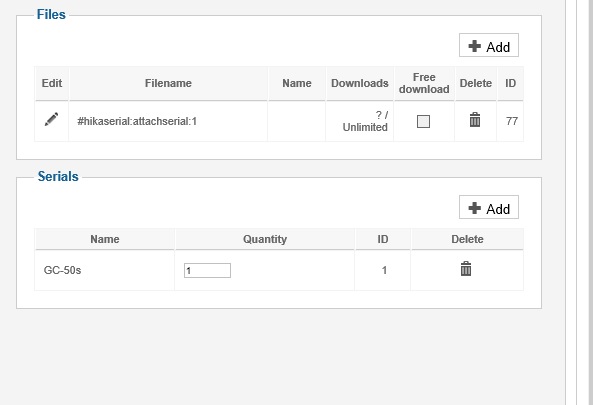Screen dimensions: 593x405
Task: Click the Add button in Serials section
Action: [489, 207]
